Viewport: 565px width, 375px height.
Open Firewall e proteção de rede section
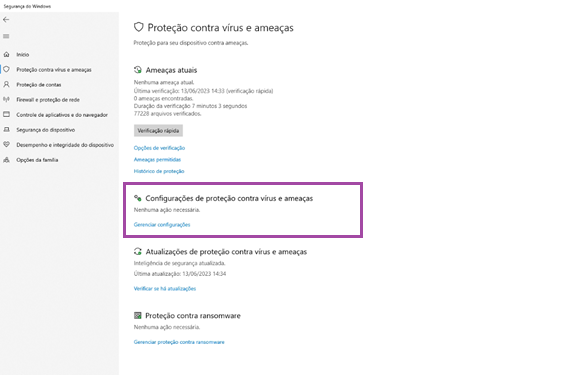coord(48,100)
